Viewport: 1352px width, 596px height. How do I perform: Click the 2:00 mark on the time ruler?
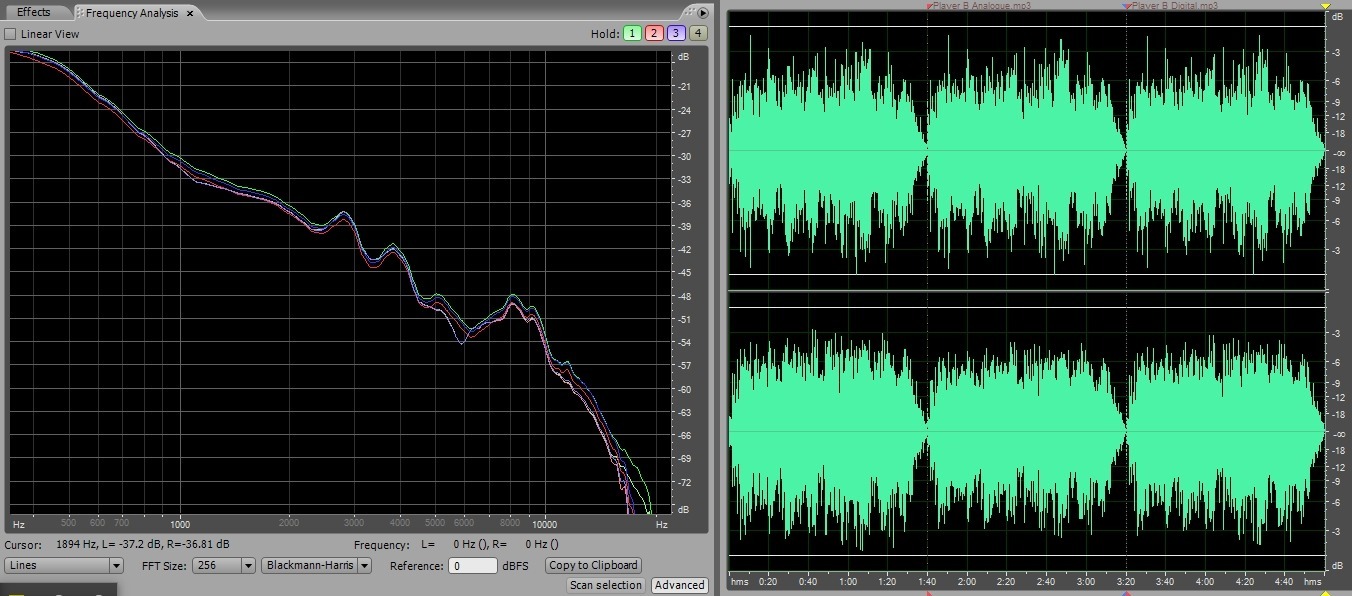pyautogui.click(x=966, y=581)
